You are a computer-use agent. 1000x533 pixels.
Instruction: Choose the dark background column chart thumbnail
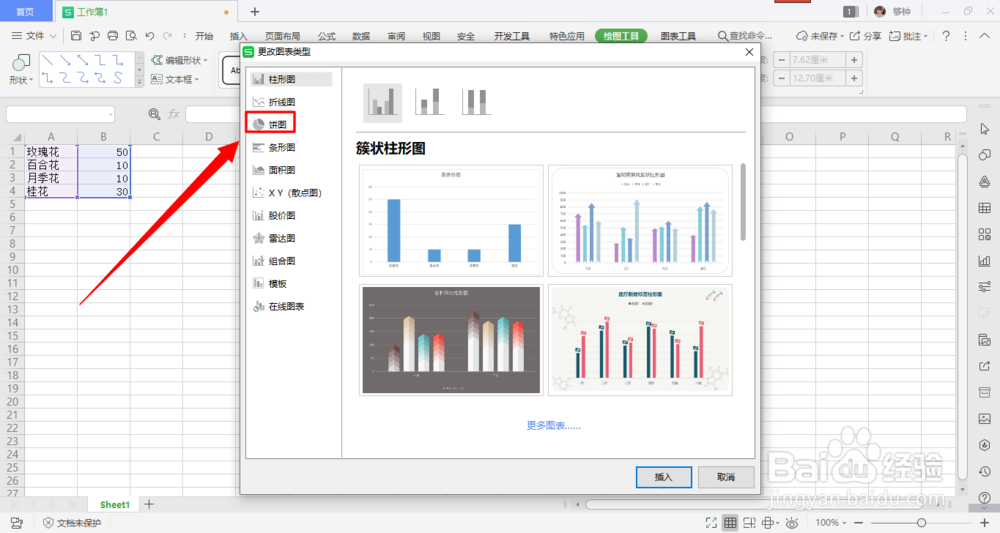click(452, 340)
